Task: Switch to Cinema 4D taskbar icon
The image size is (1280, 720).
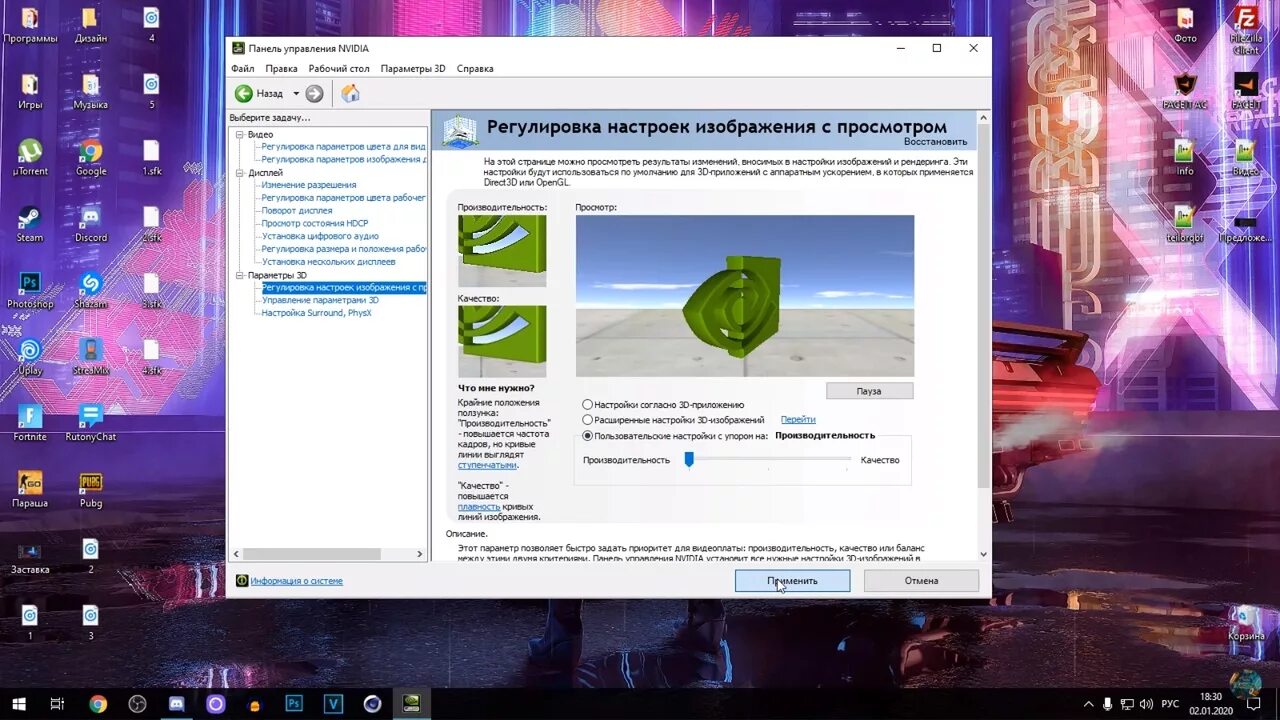Action: click(x=373, y=704)
